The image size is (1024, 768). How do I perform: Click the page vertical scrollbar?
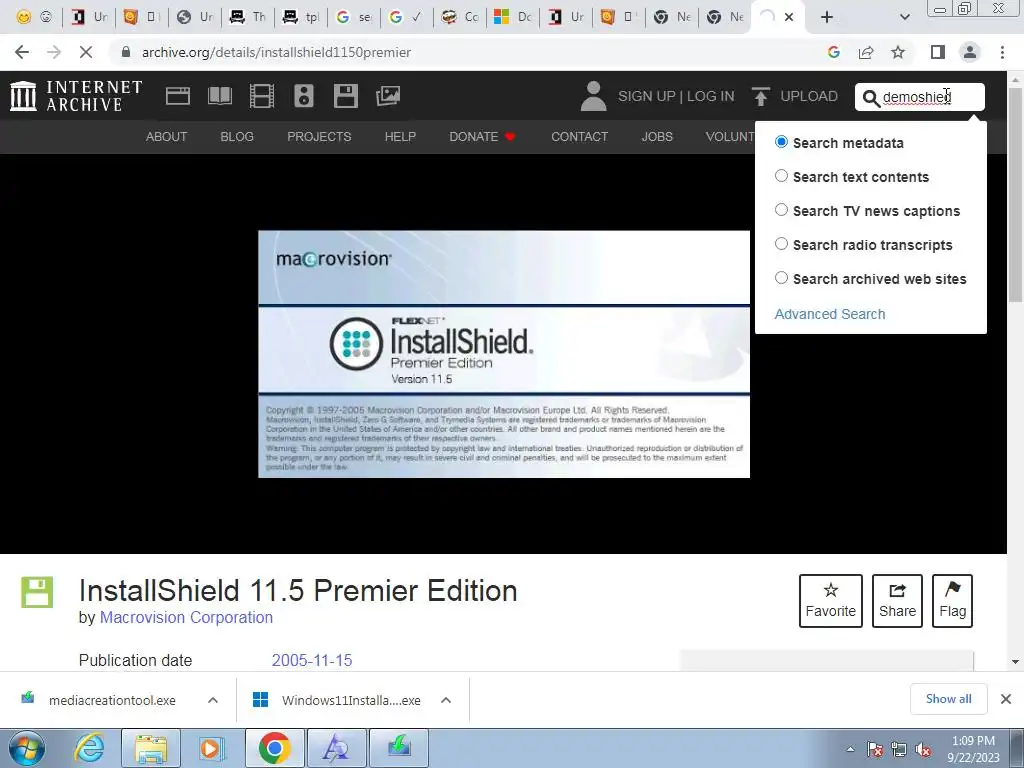[1015, 195]
